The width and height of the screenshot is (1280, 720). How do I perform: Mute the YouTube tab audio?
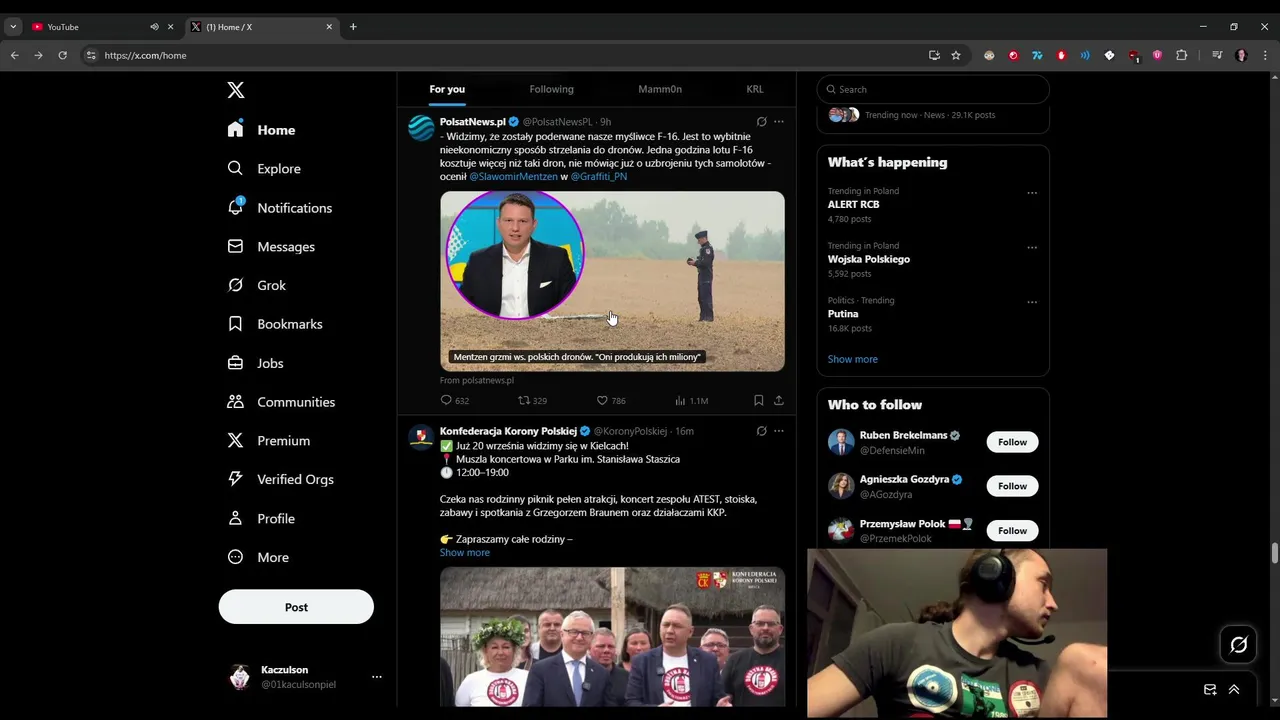click(154, 27)
